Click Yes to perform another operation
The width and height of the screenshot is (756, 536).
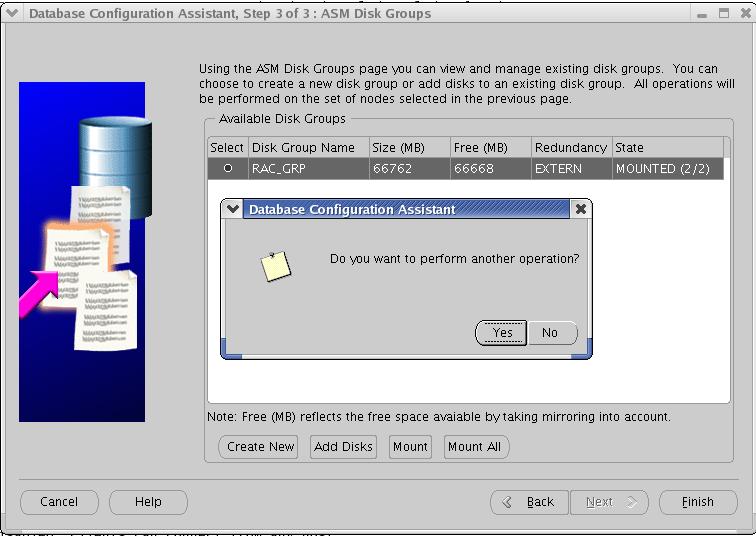(501, 333)
